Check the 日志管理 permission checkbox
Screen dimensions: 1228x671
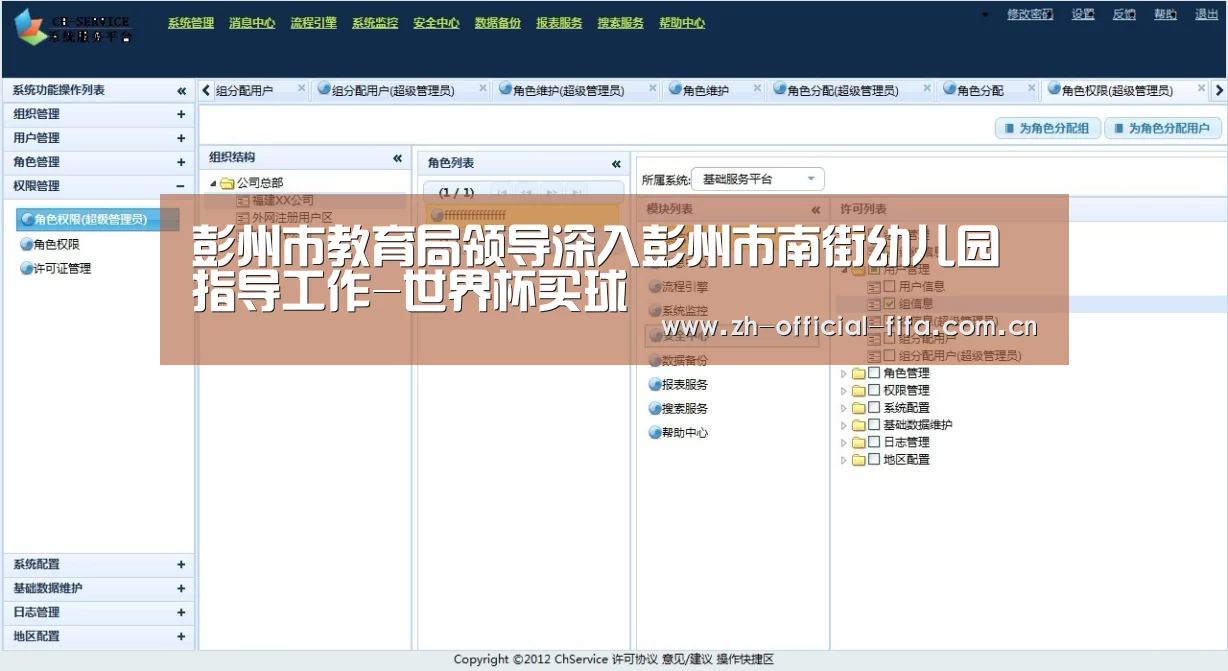874,441
